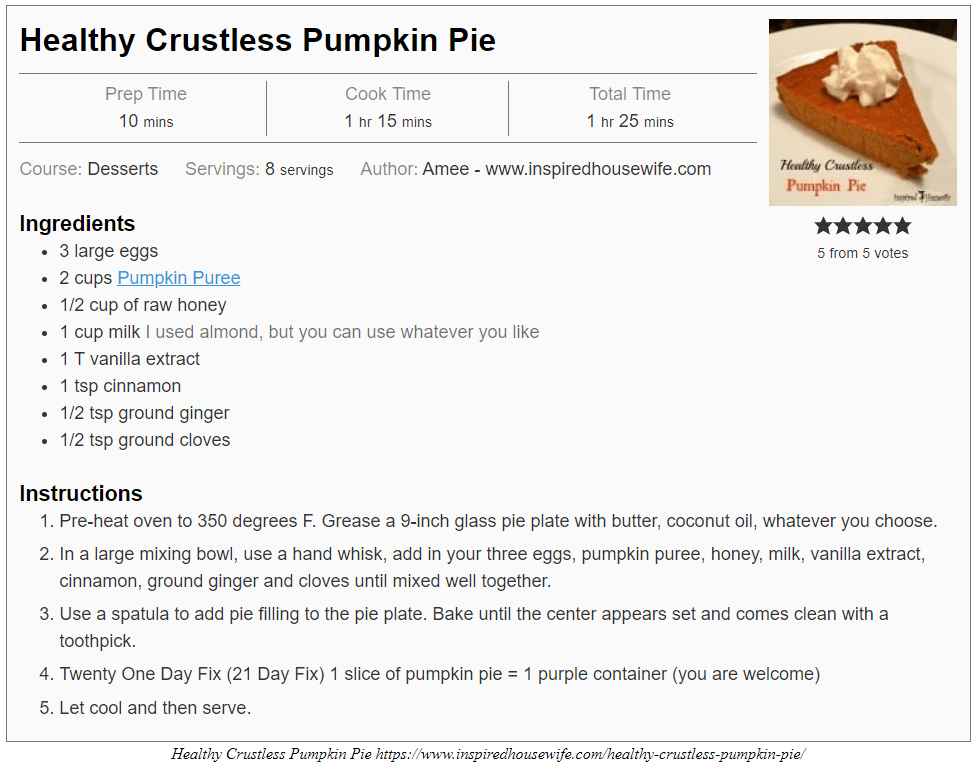The height and width of the screenshot is (782, 978).
Task: Click the Total Time label
Action: coord(630,94)
